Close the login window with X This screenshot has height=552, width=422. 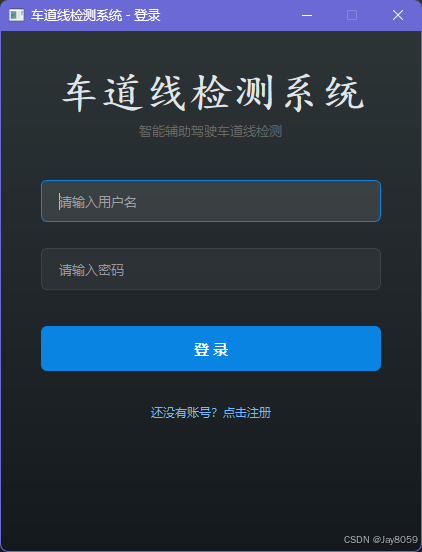pyautogui.click(x=398, y=15)
